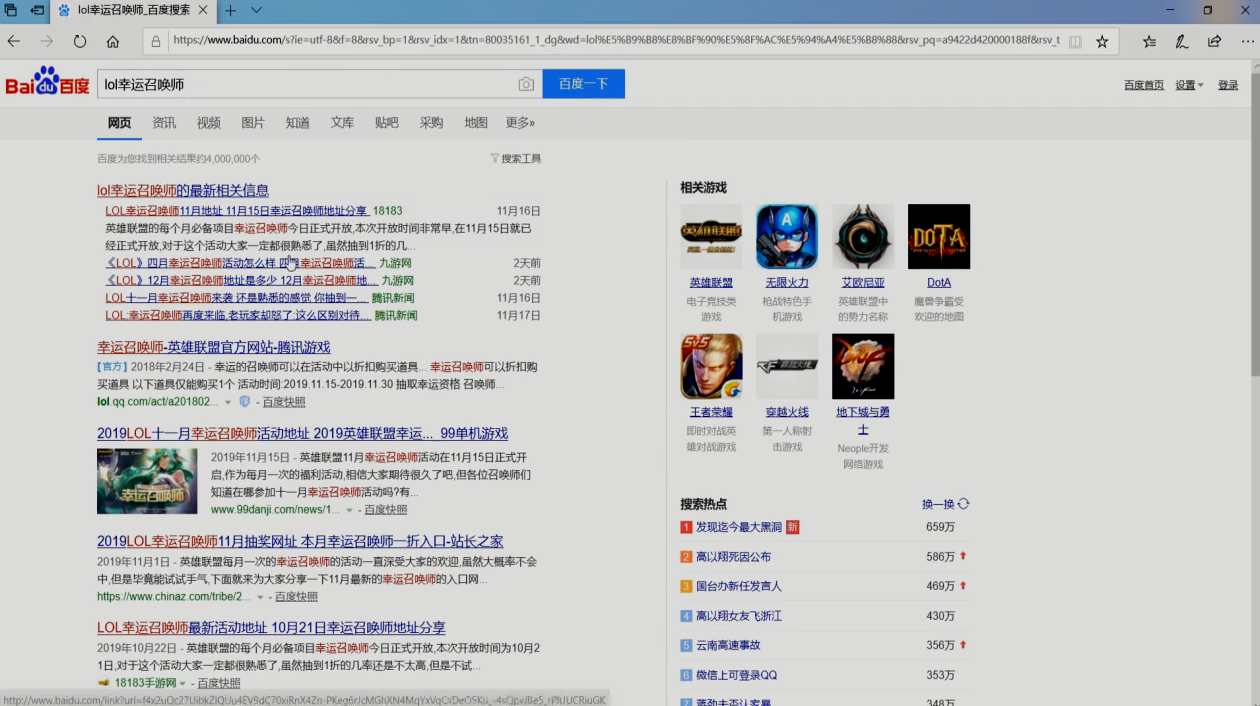Viewport: 1260px width, 706px height.
Task: Open hot search 高以翔死因公布
Action: click(733, 557)
